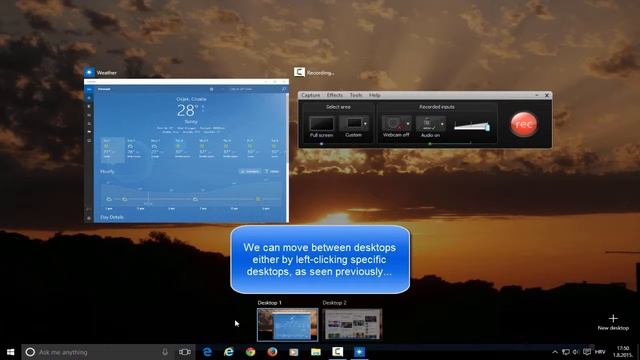Open the Effects menu in Camtasia Recorder
Image resolution: width=640 pixels, height=360 pixels.
coord(335,95)
